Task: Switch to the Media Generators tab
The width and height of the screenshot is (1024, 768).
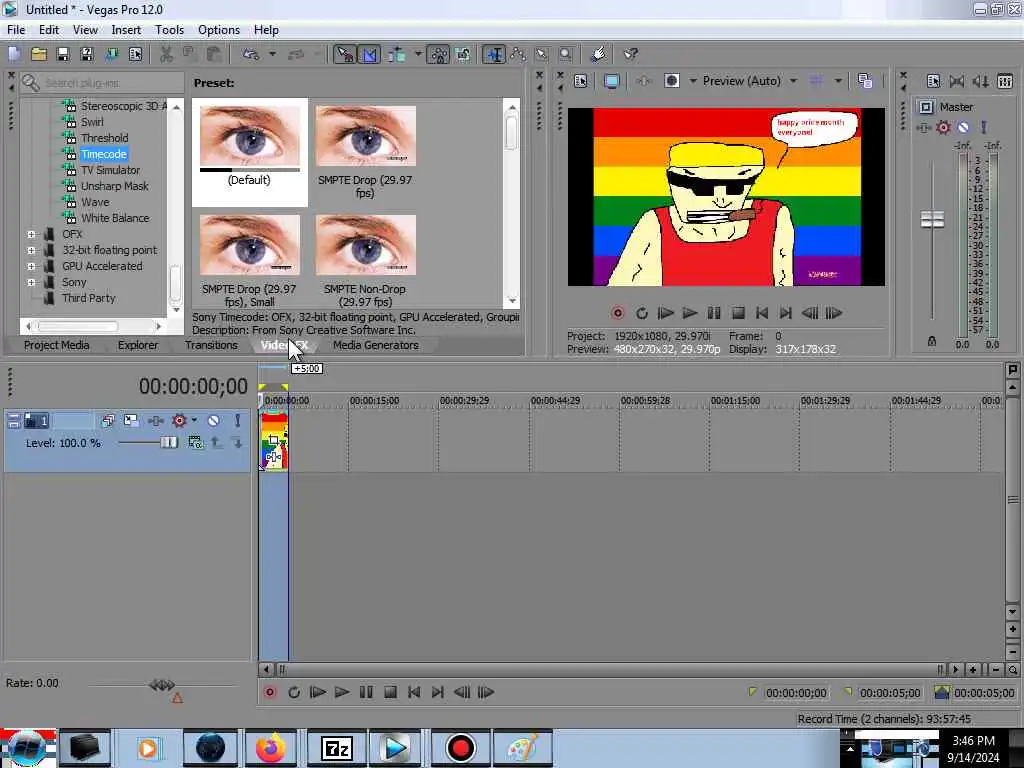Action: [x=376, y=345]
